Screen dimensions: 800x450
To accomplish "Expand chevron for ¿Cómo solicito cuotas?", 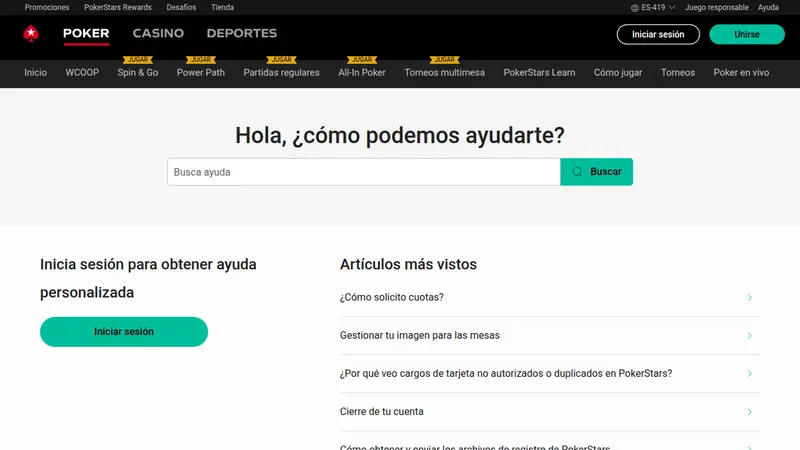I will point(749,297).
